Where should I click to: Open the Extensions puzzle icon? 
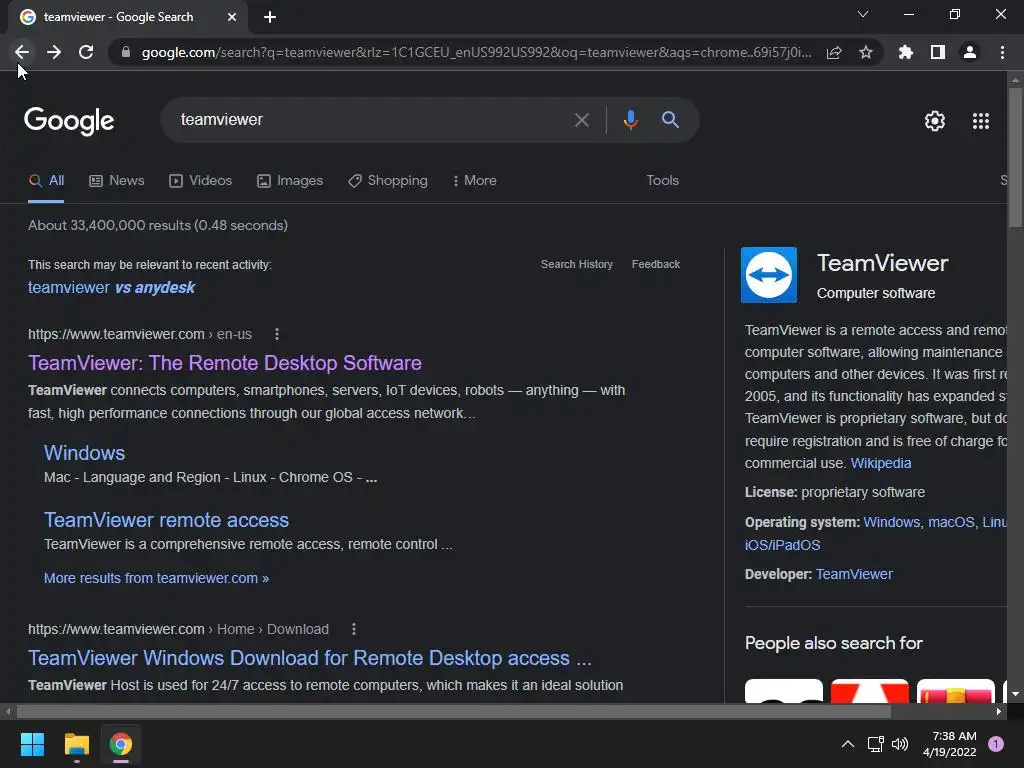click(x=906, y=52)
